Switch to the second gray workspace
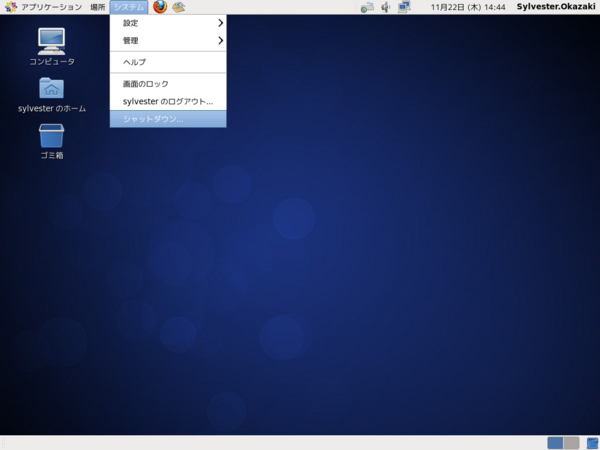This screenshot has width=600, height=450. pyautogui.click(x=571, y=443)
